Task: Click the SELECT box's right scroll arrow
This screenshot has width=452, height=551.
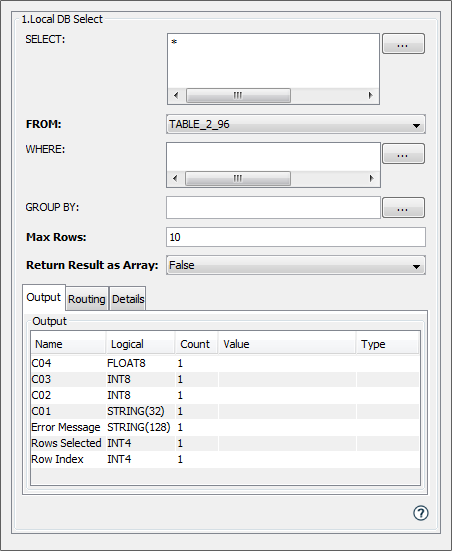Action: point(370,95)
